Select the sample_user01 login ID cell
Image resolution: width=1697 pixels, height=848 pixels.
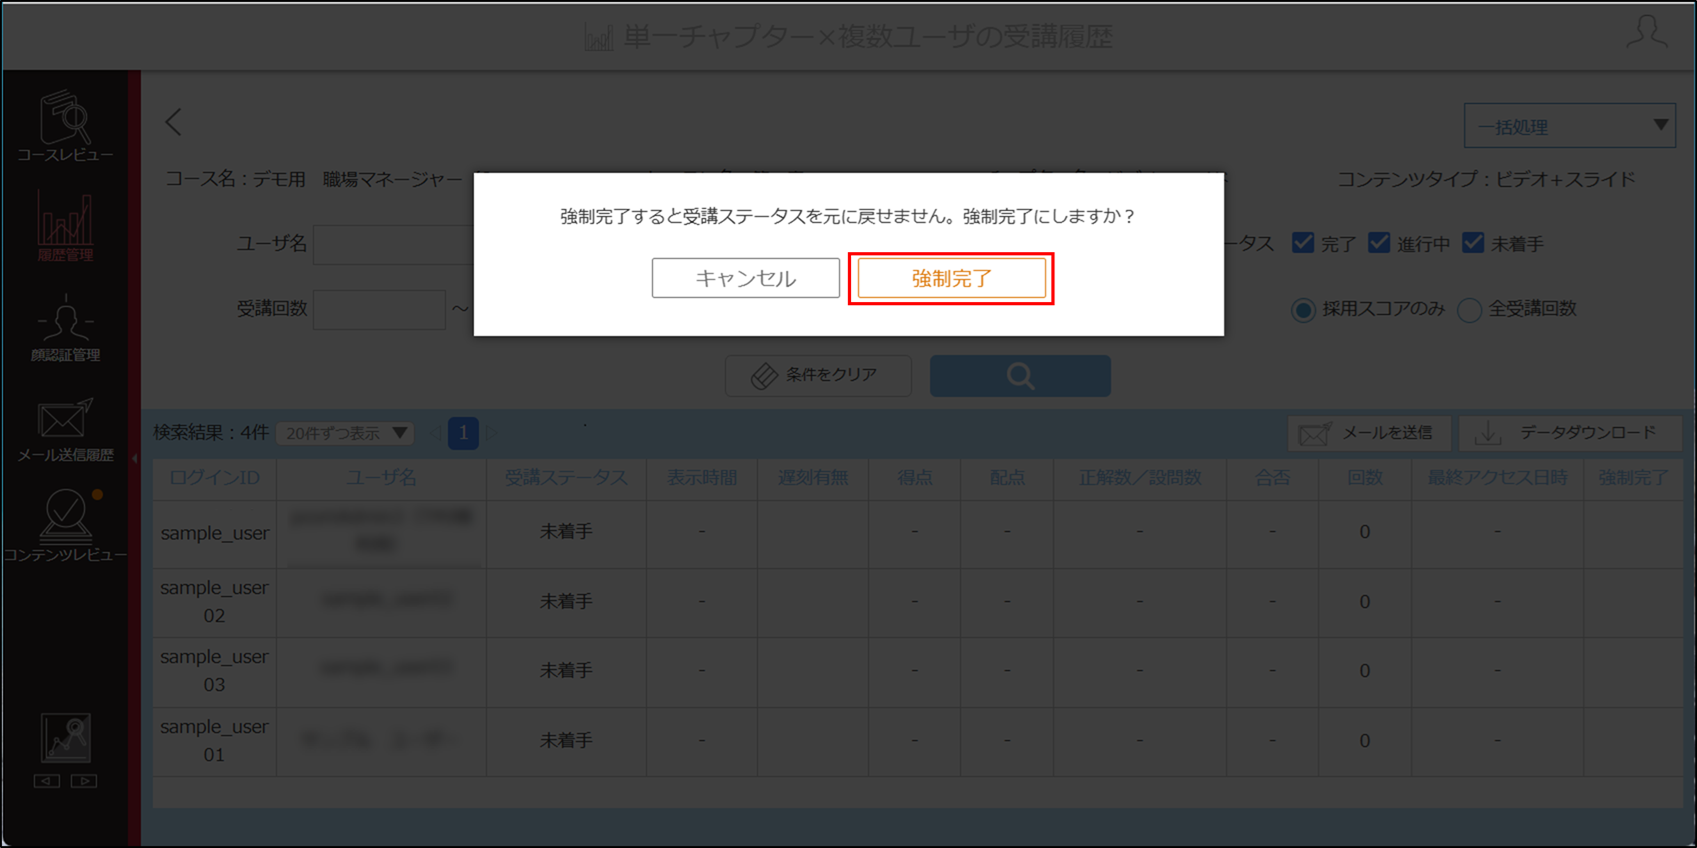click(x=214, y=741)
